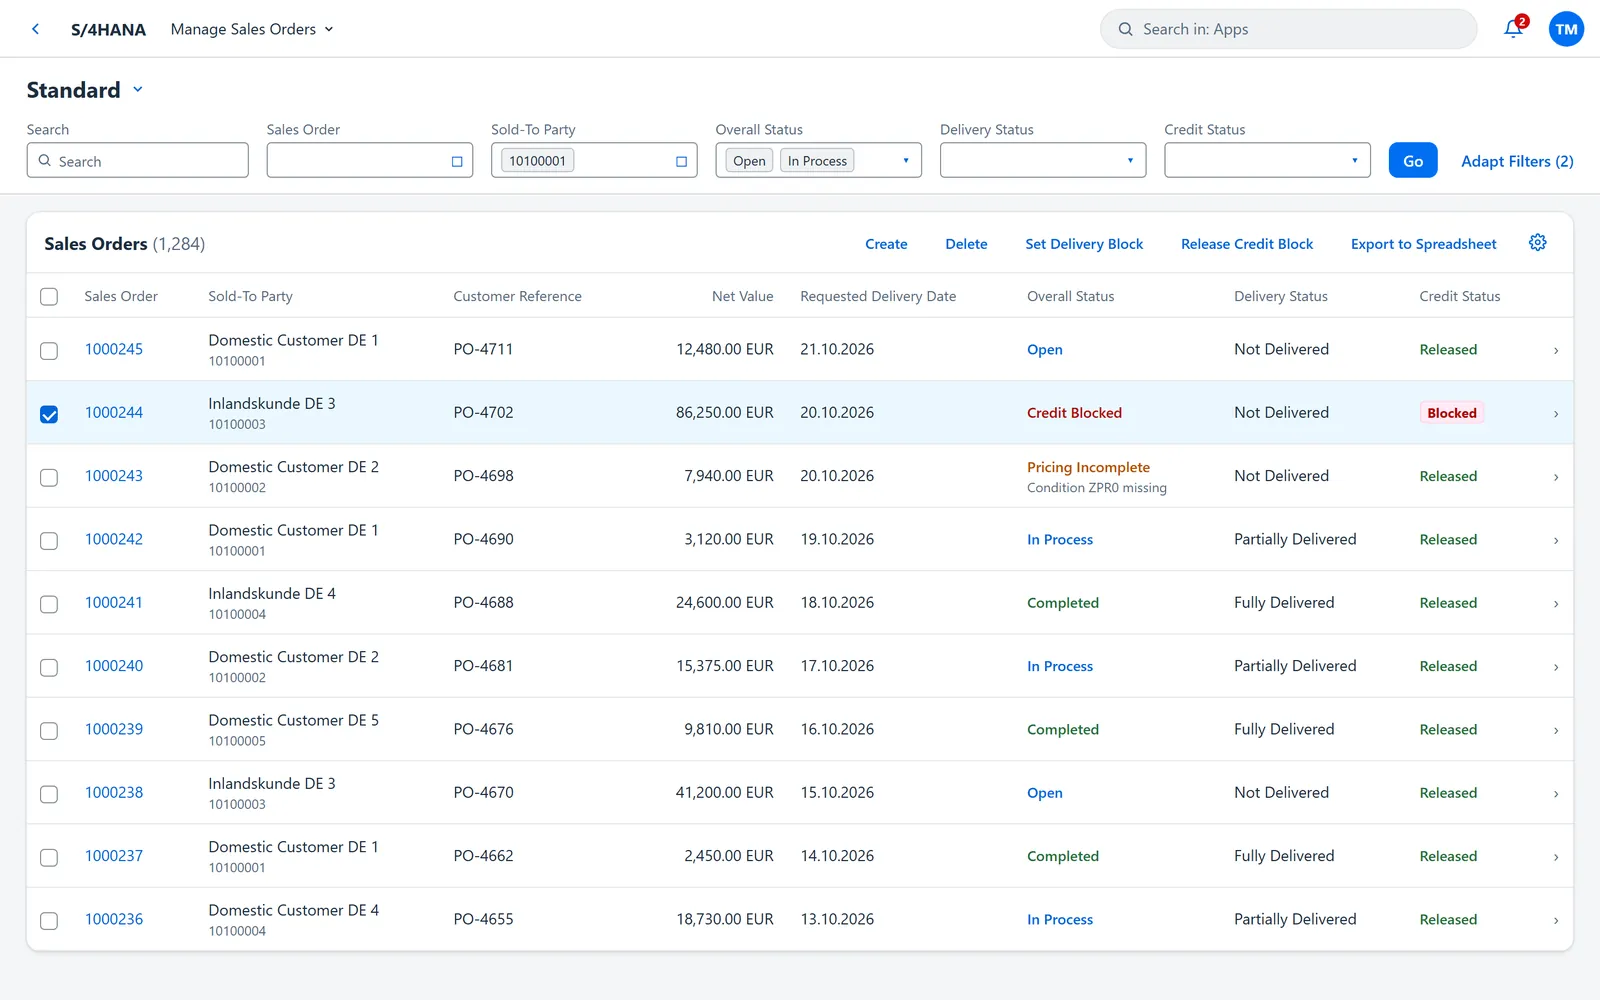Open the TM user avatar menu
The image size is (1600, 1000).
[1566, 29]
